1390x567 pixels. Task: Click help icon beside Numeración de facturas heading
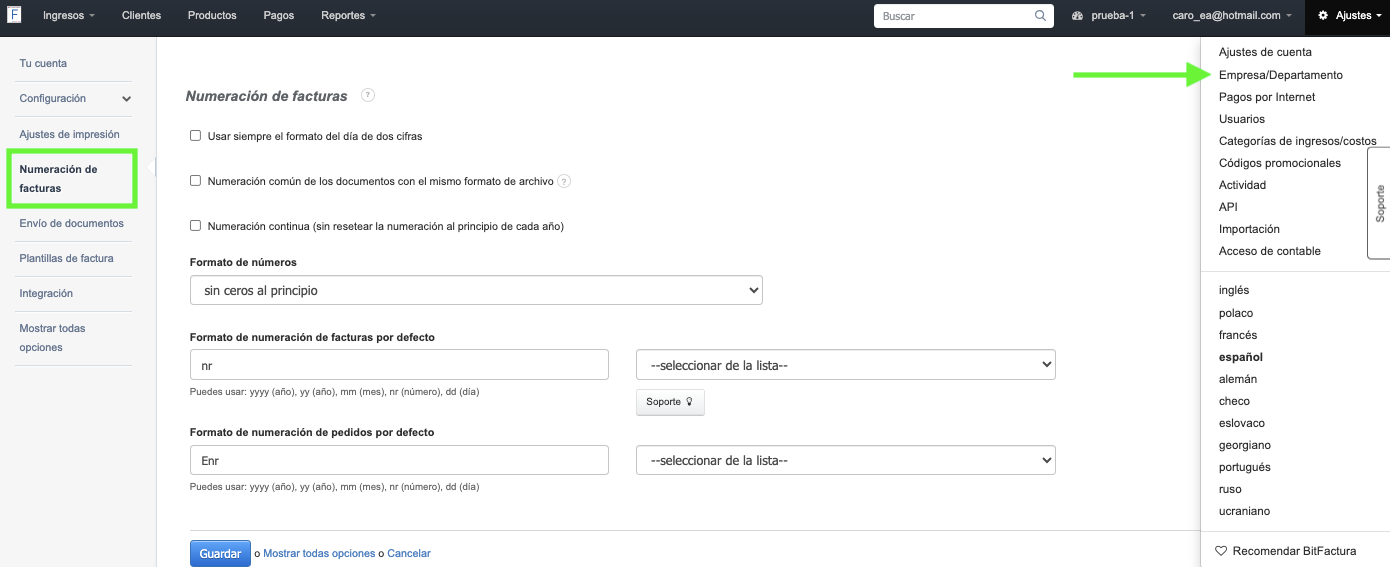click(x=368, y=95)
